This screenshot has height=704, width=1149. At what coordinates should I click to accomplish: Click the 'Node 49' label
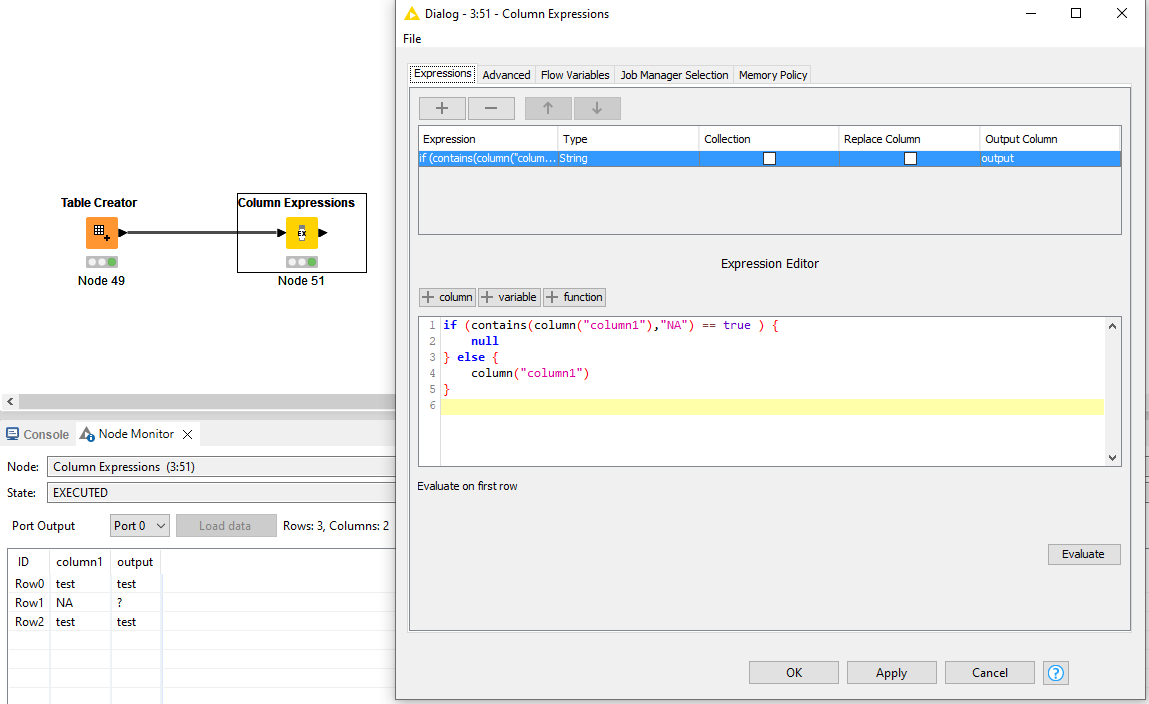(101, 281)
